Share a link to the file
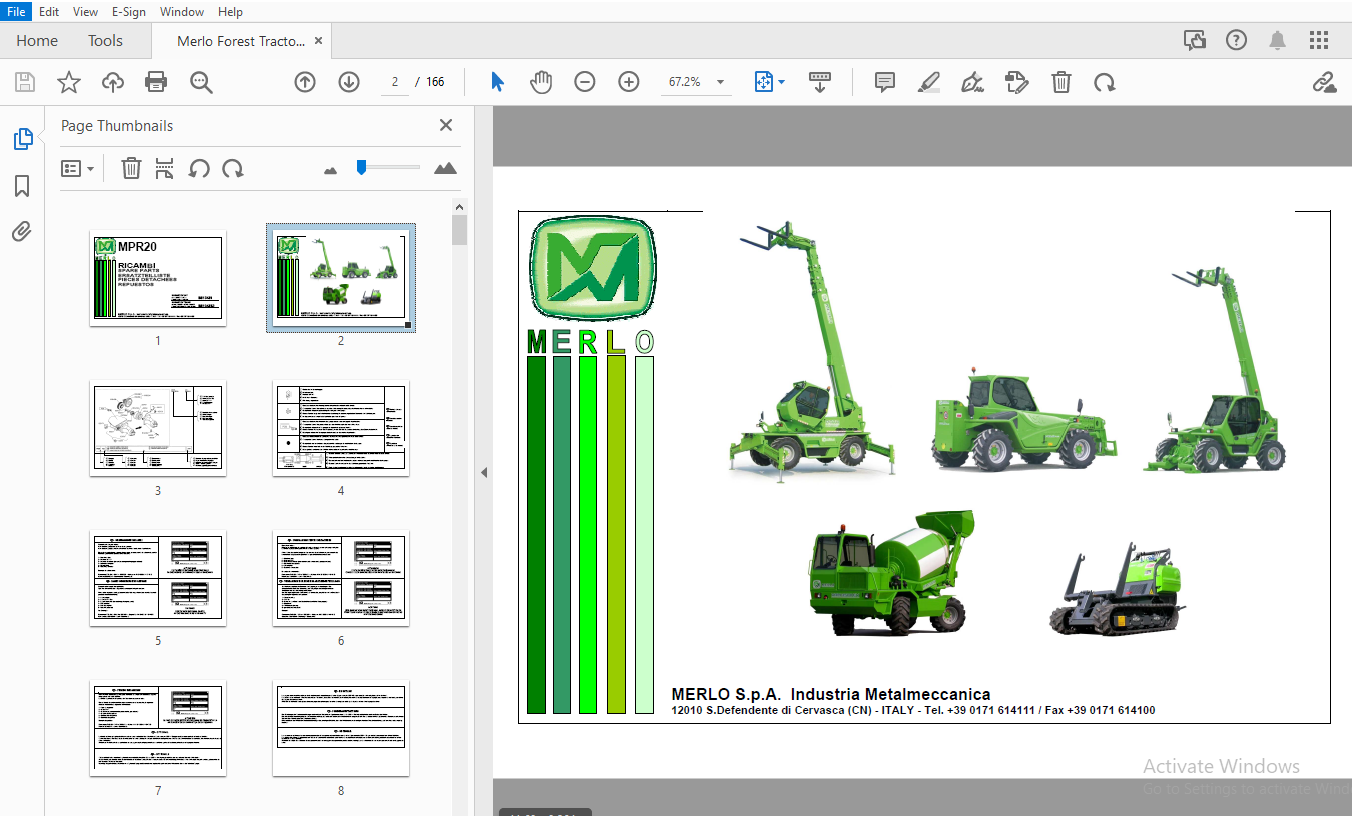Image resolution: width=1352 pixels, height=816 pixels. 1324,82
